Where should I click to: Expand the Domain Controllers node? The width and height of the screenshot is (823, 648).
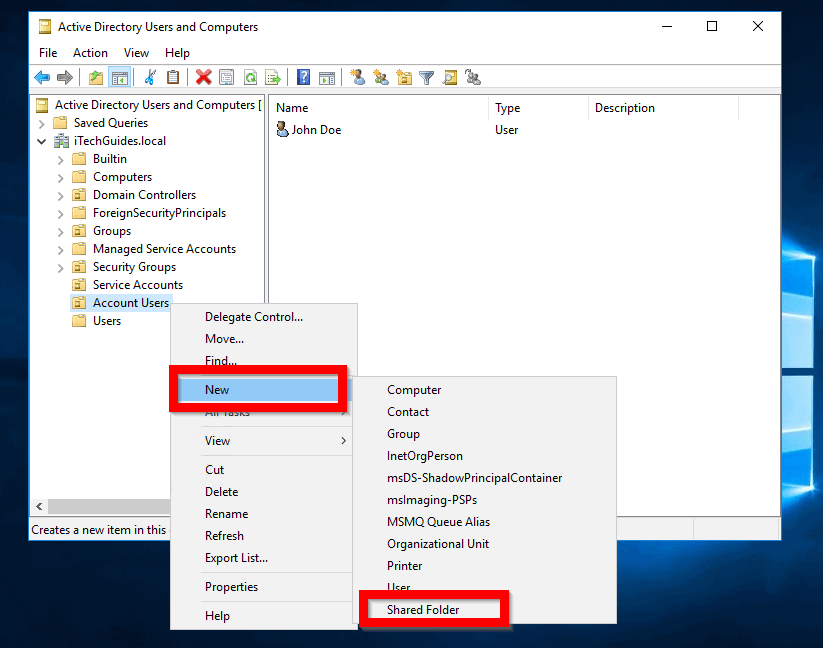tap(60, 196)
